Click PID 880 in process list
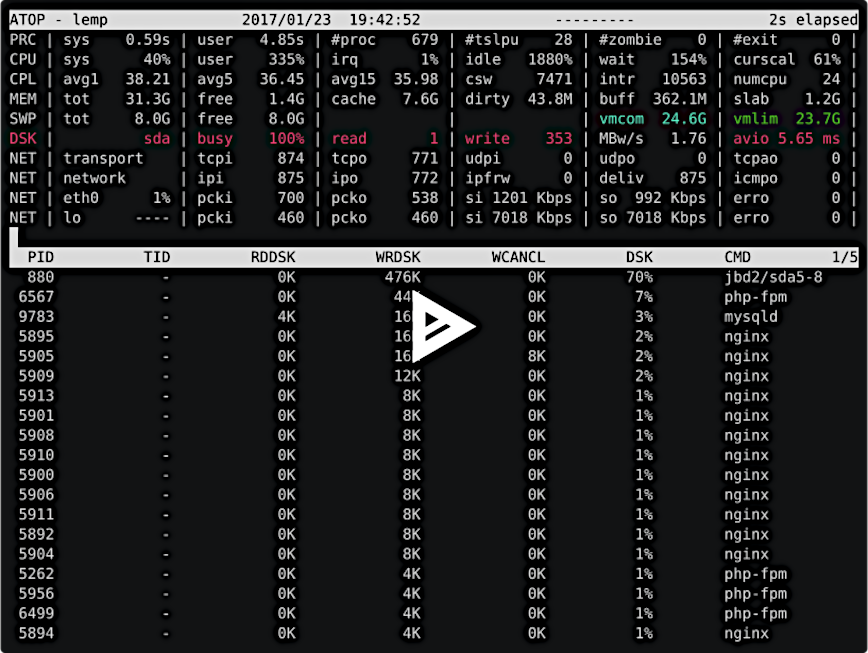 [40, 277]
